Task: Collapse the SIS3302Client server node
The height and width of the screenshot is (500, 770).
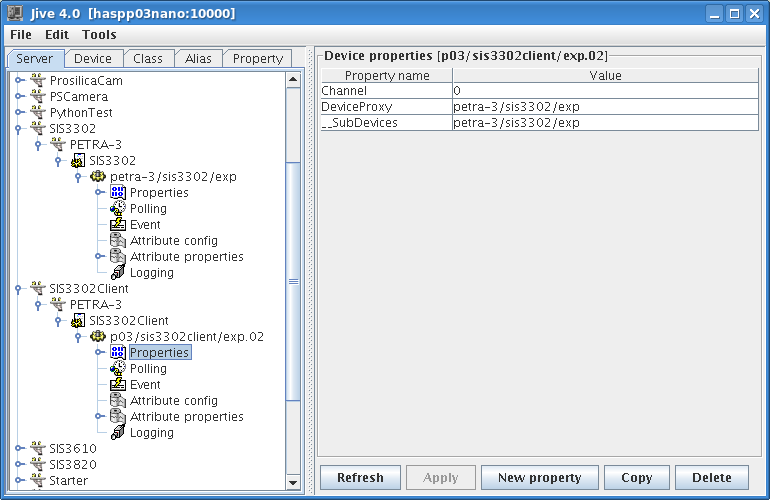Action: (x=18, y=289)
